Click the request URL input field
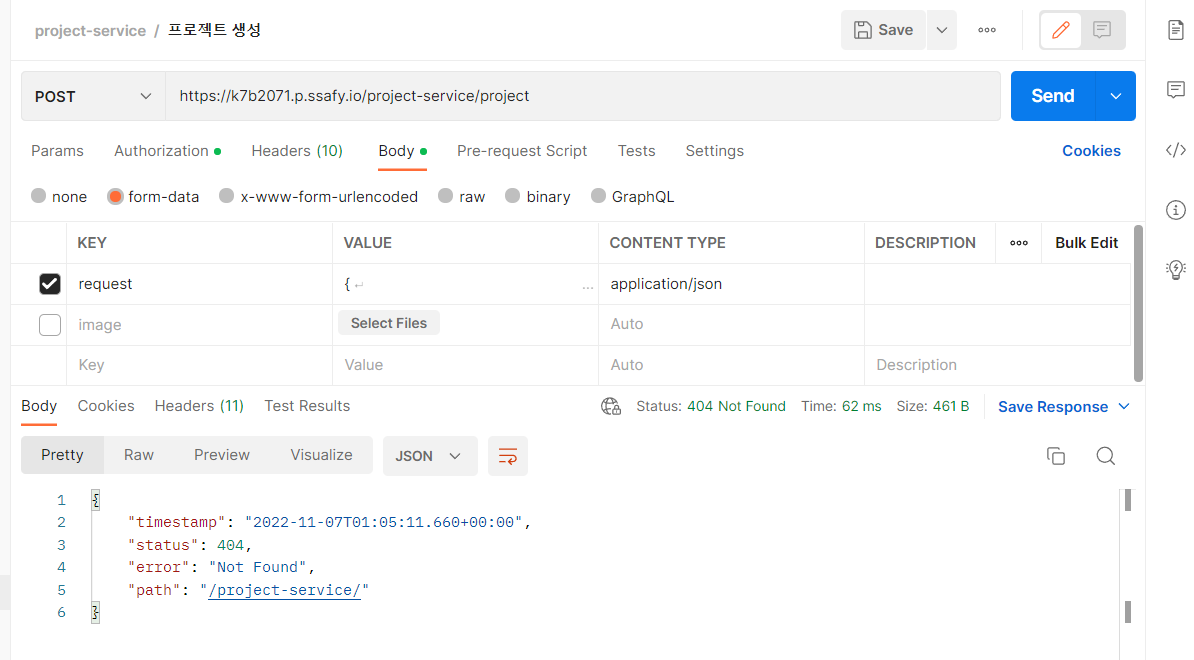The image size is (1194, 660). [x=583, y=96]
